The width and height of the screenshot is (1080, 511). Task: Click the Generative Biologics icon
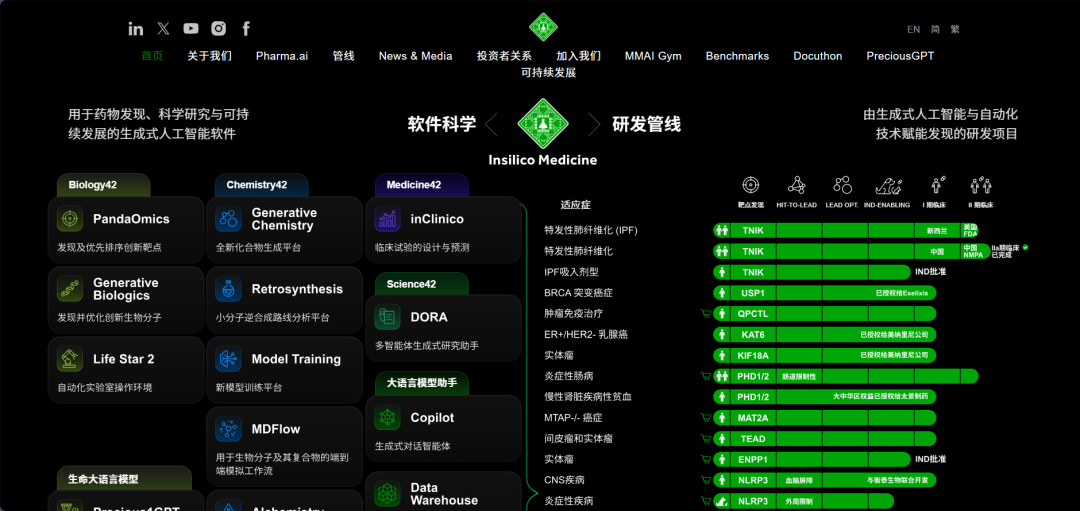pyautogui.click(x=70, y=289)
